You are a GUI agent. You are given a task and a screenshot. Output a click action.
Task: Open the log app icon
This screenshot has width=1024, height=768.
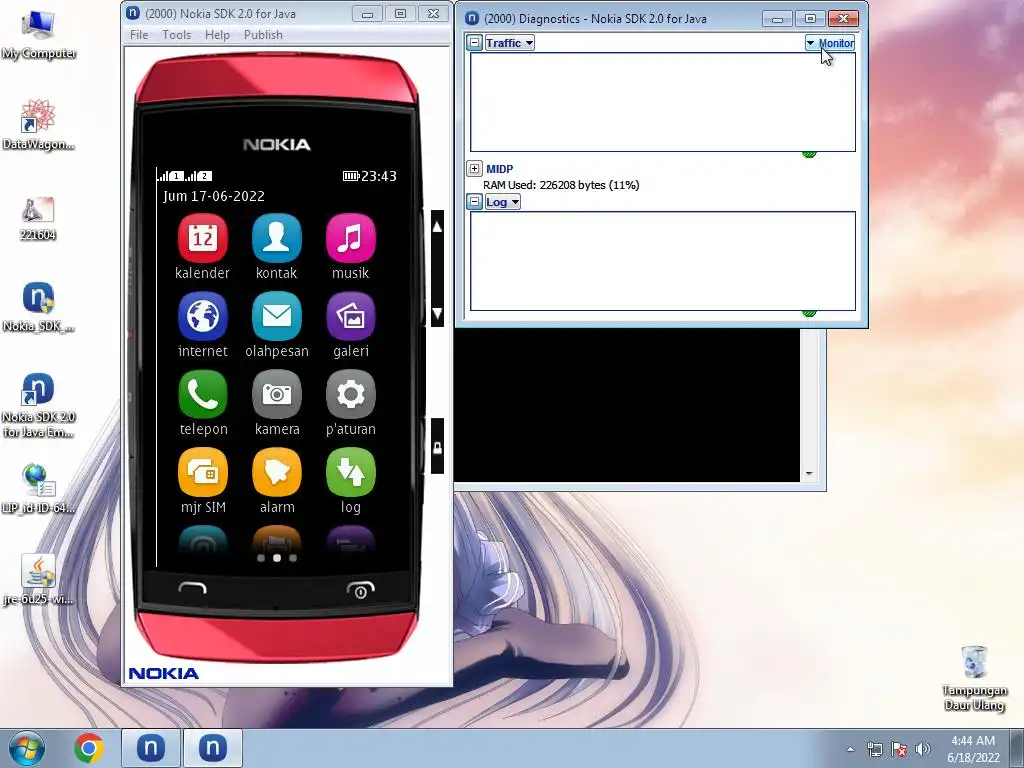point(351,472)
